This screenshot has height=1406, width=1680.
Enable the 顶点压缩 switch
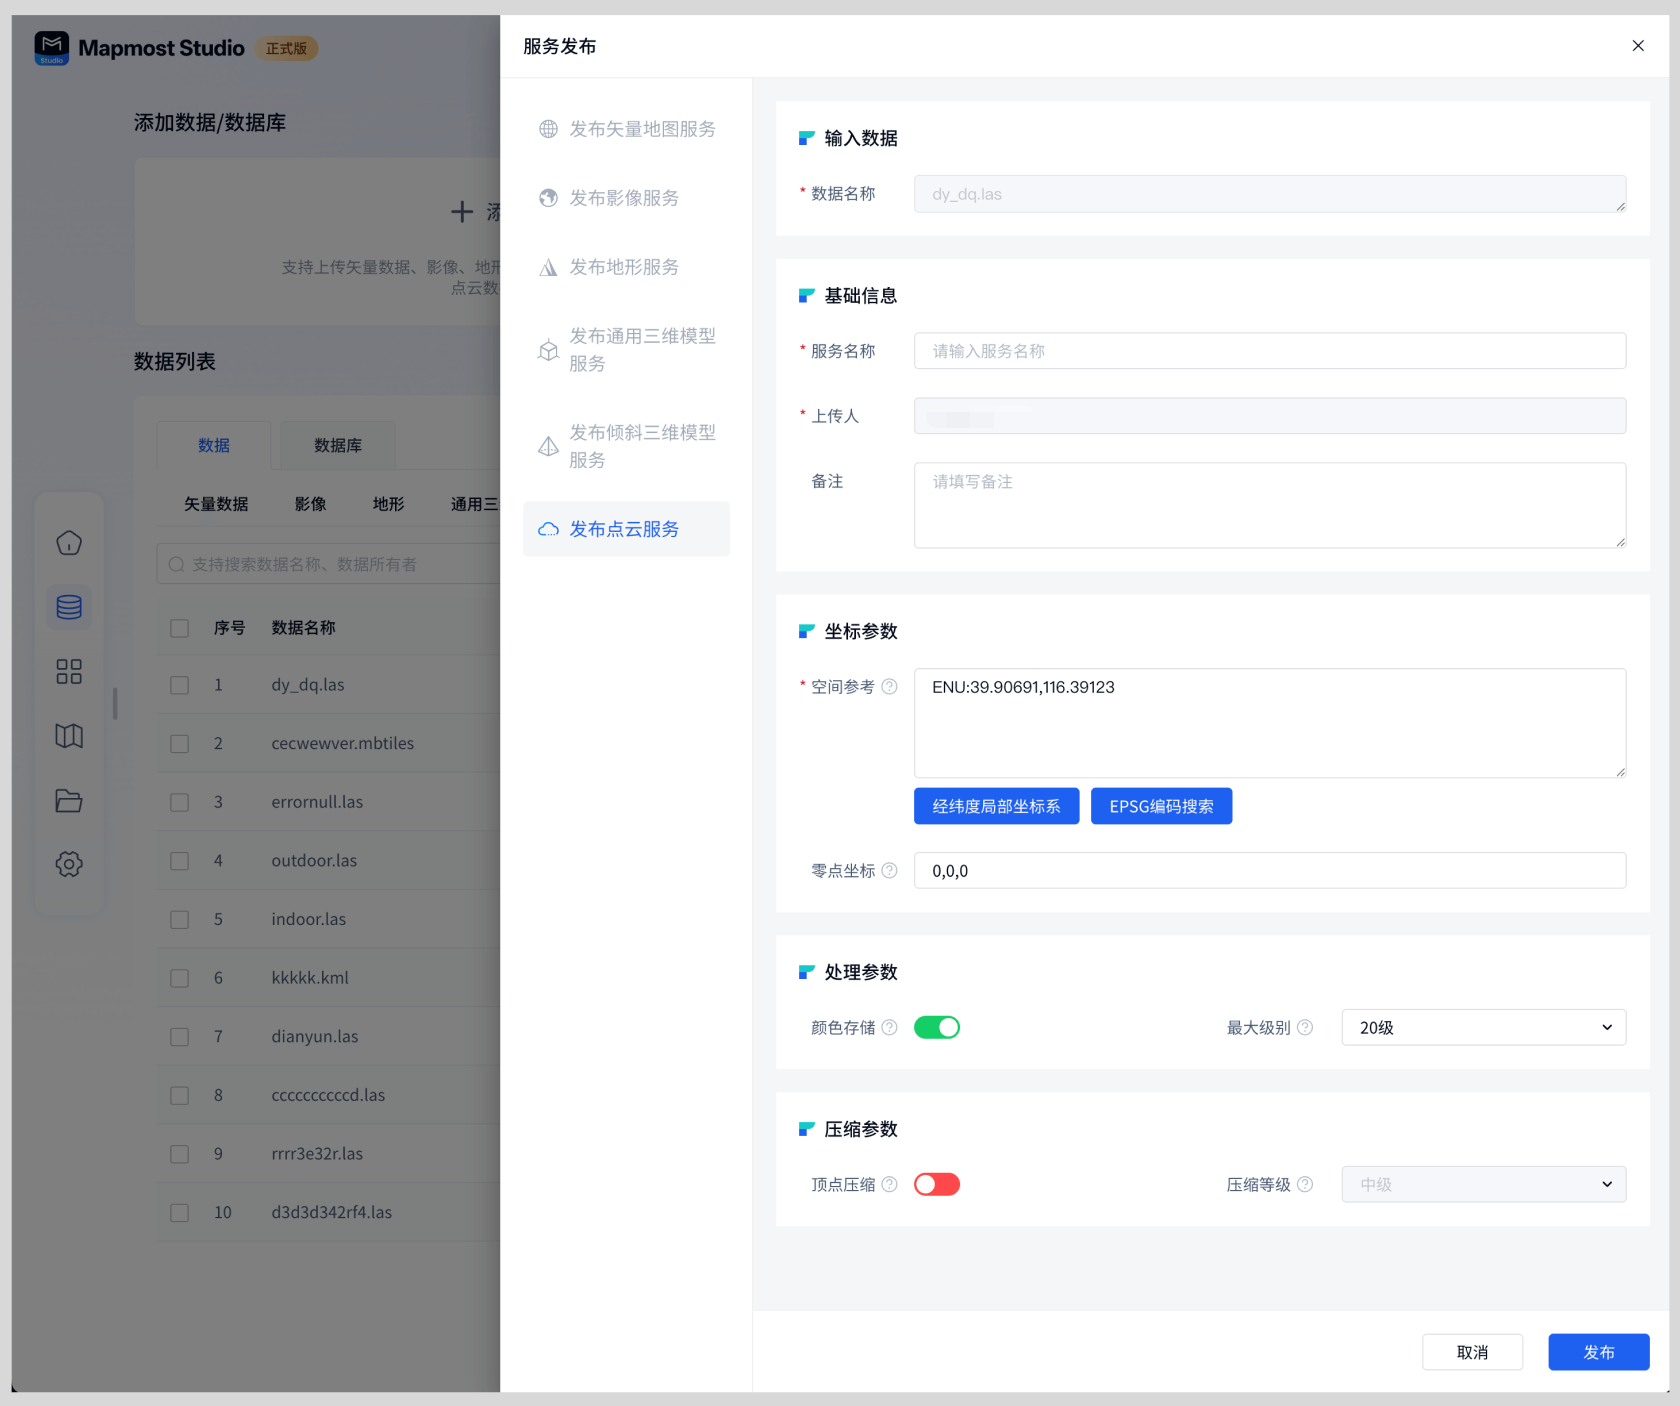[x=937, y=1185]
